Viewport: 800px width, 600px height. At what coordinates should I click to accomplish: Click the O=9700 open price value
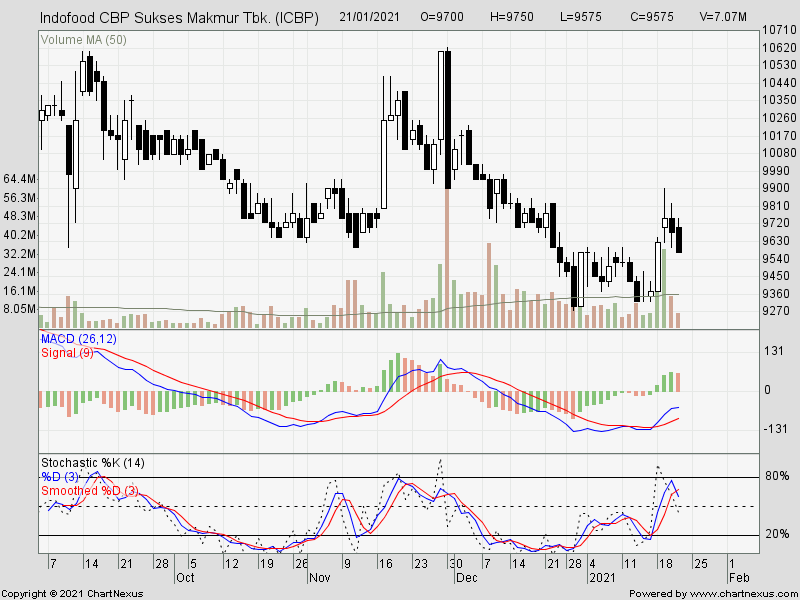click(x=442, y=17)
